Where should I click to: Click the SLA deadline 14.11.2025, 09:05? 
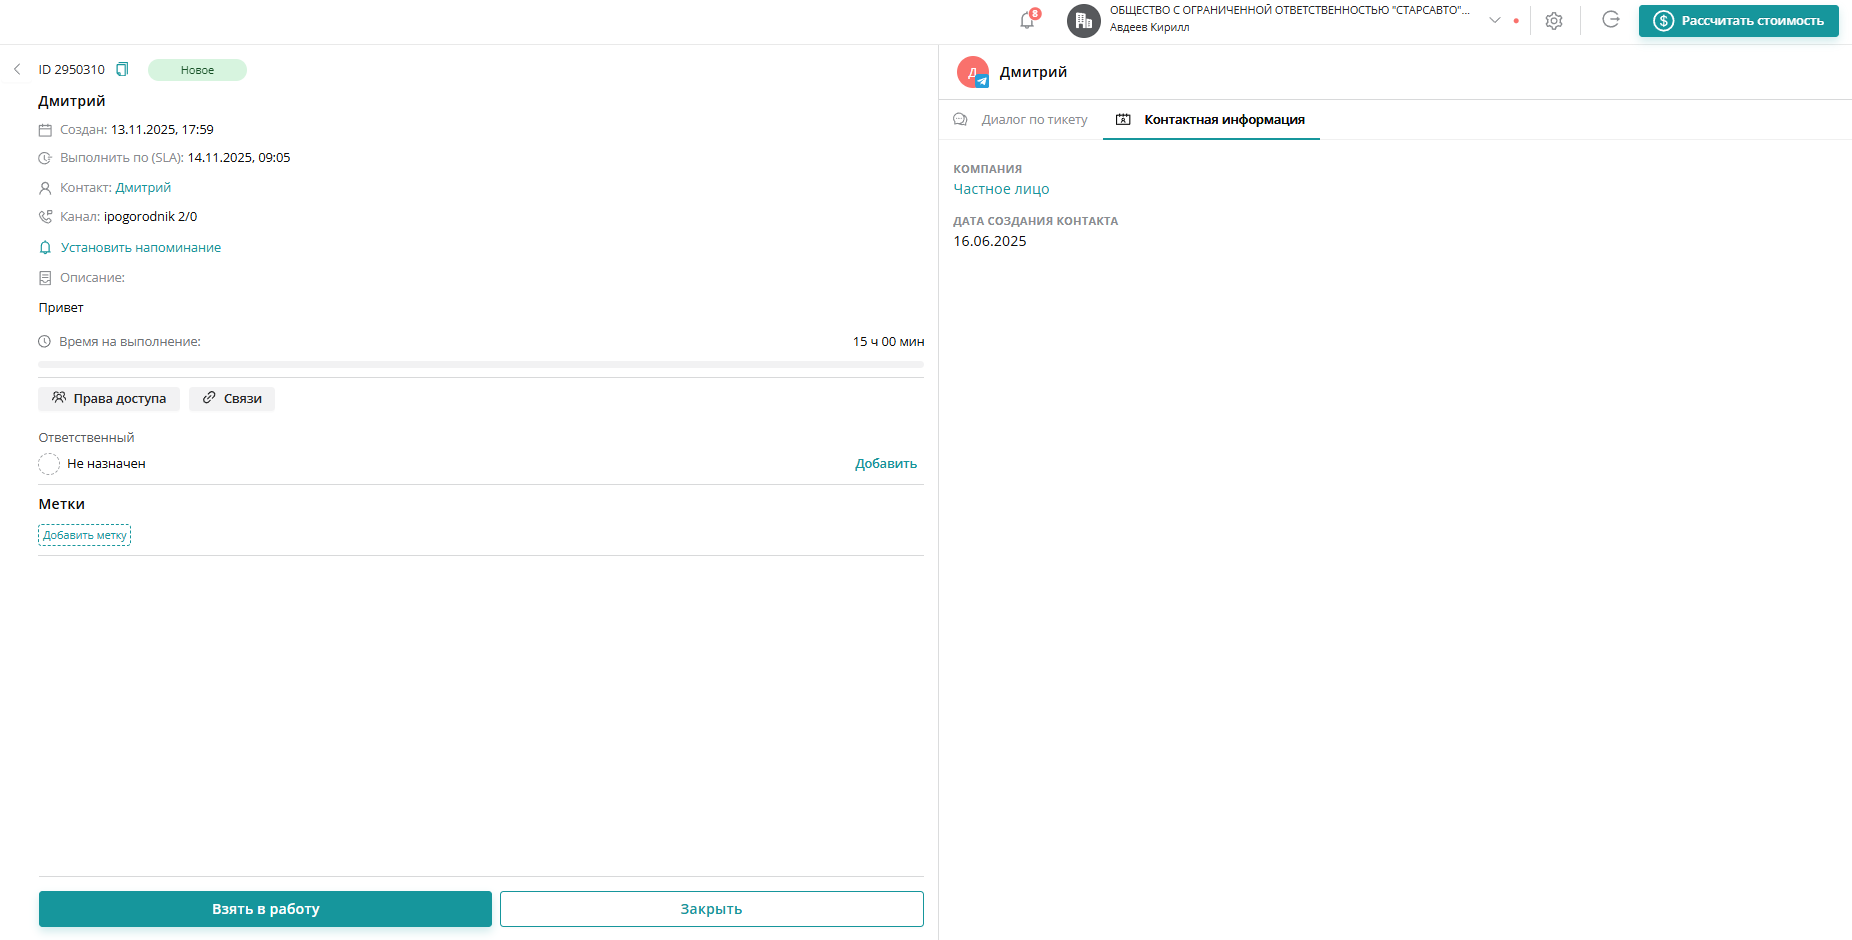(x=239, y=158)
